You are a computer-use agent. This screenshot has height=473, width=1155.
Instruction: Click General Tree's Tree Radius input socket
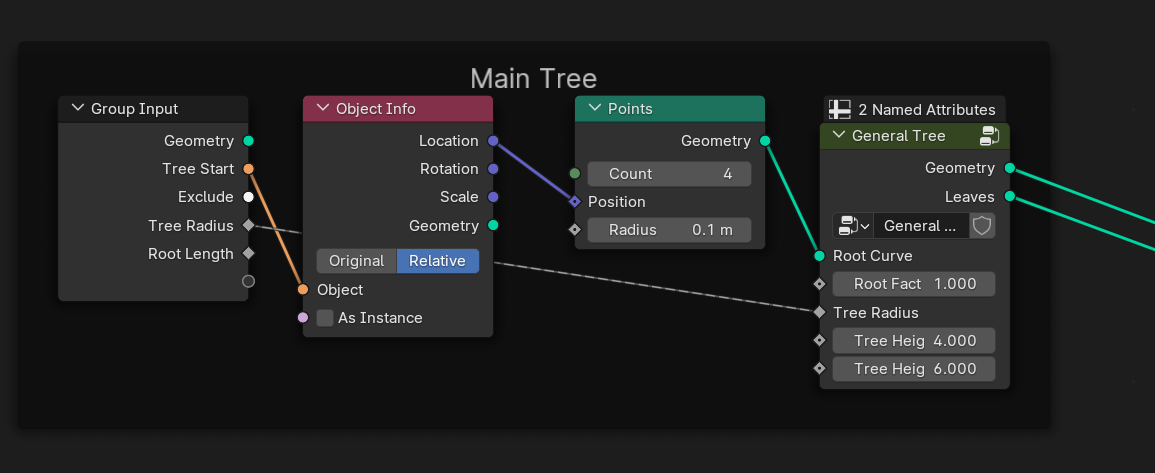[819, 312]
